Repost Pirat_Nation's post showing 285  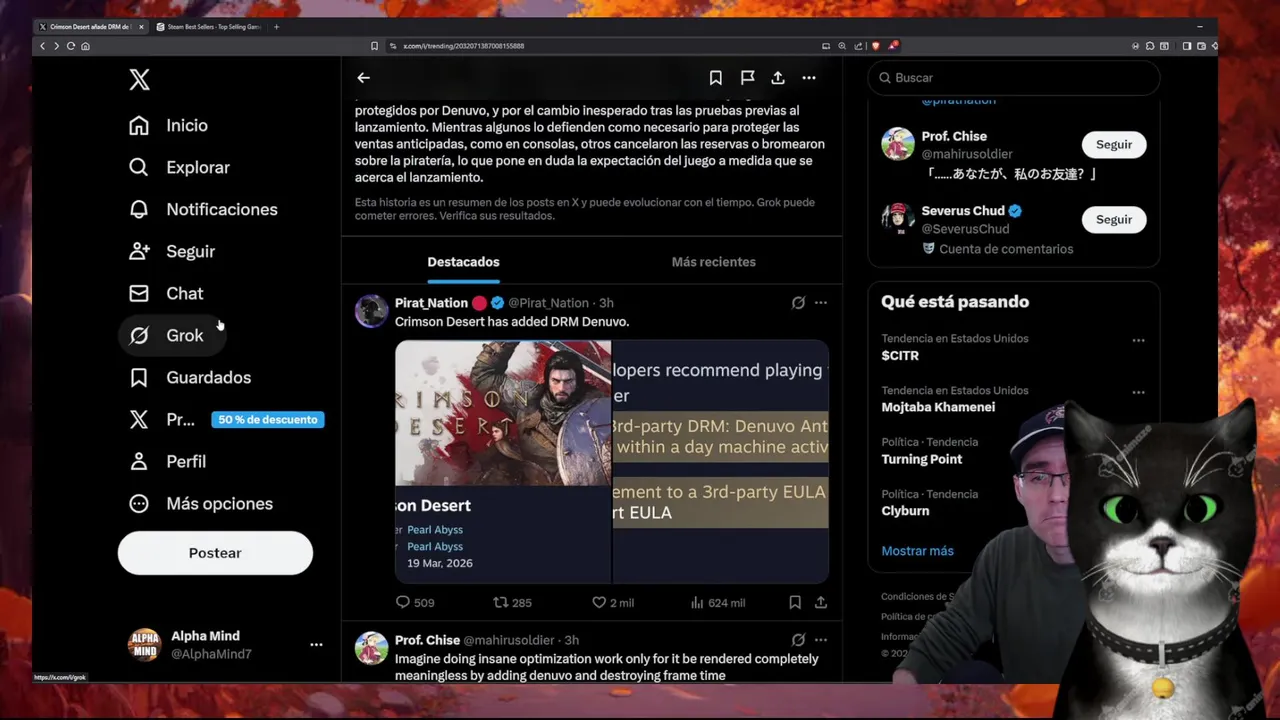coord(512,603)
